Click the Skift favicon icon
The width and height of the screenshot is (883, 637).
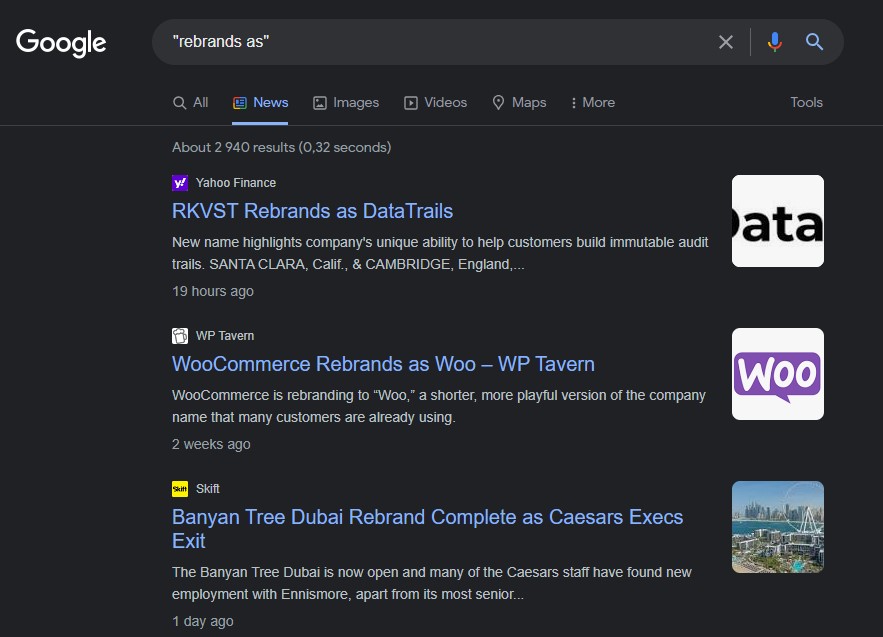click(180, 489)
